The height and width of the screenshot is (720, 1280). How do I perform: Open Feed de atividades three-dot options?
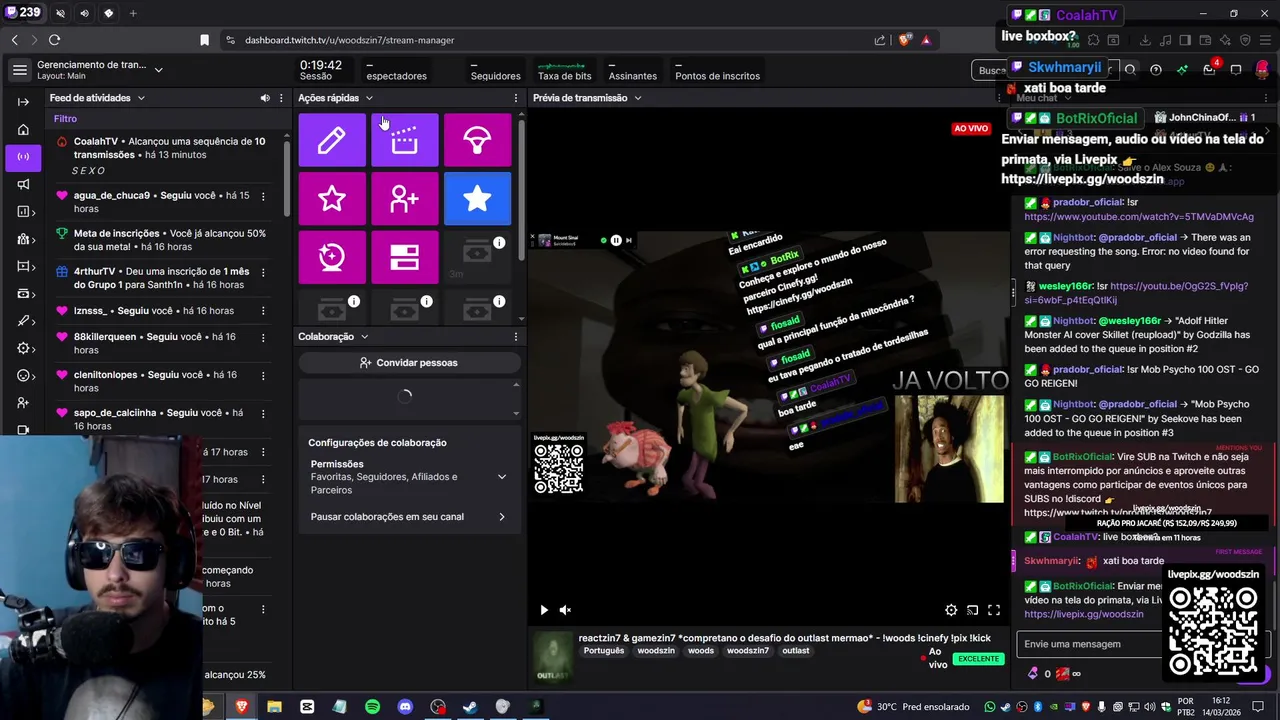[x=281, y=98]
